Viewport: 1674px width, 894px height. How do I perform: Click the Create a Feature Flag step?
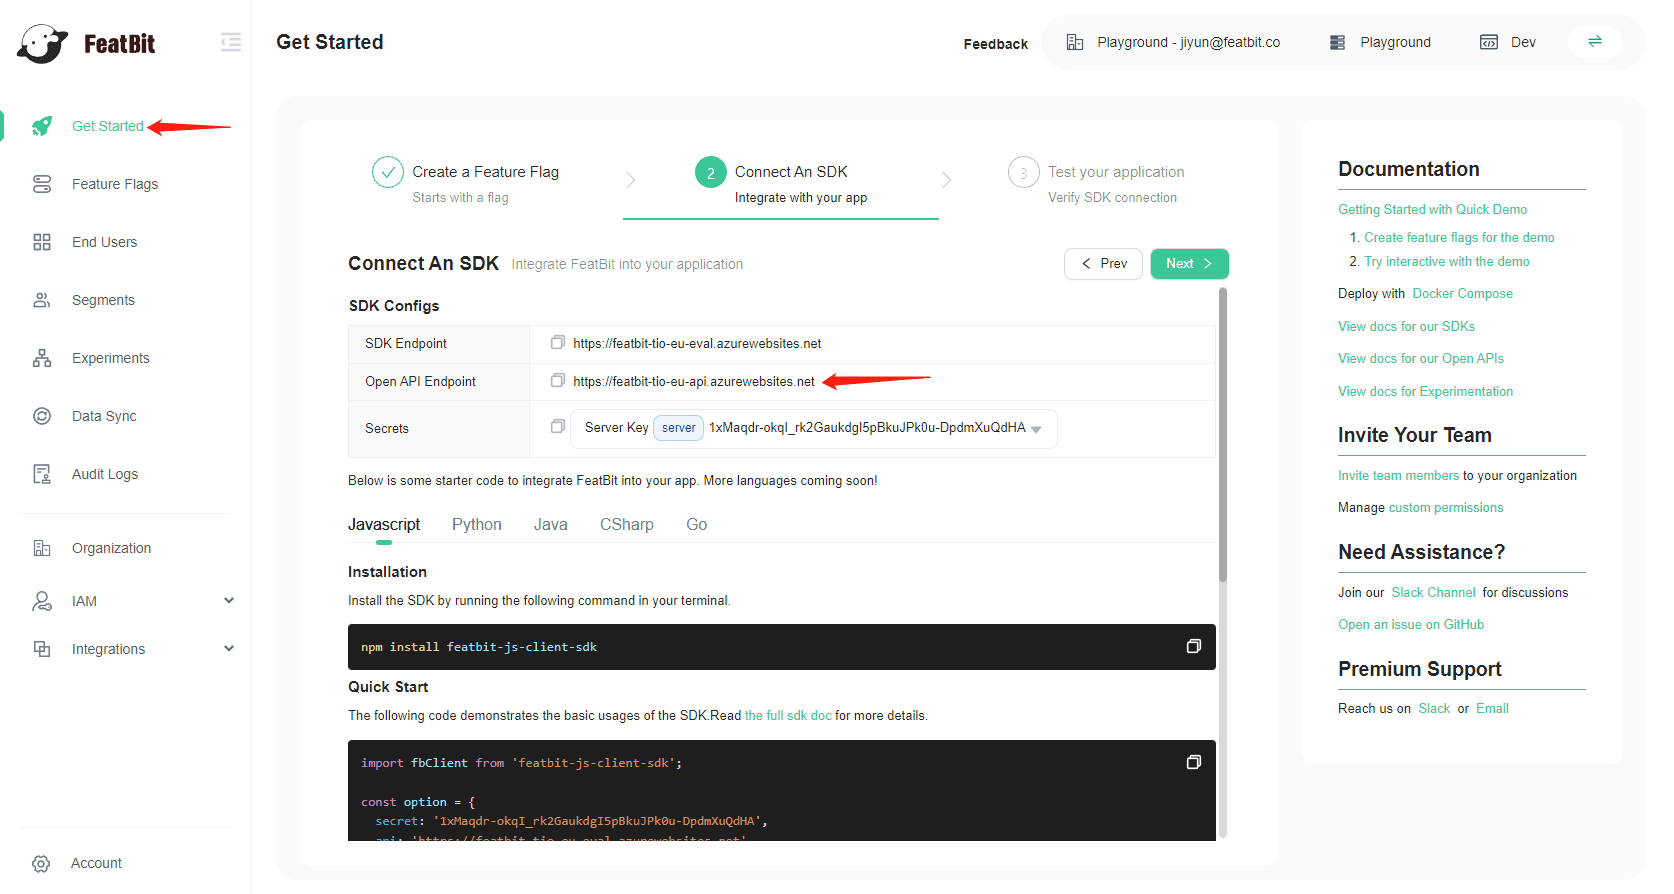[485, 173]
